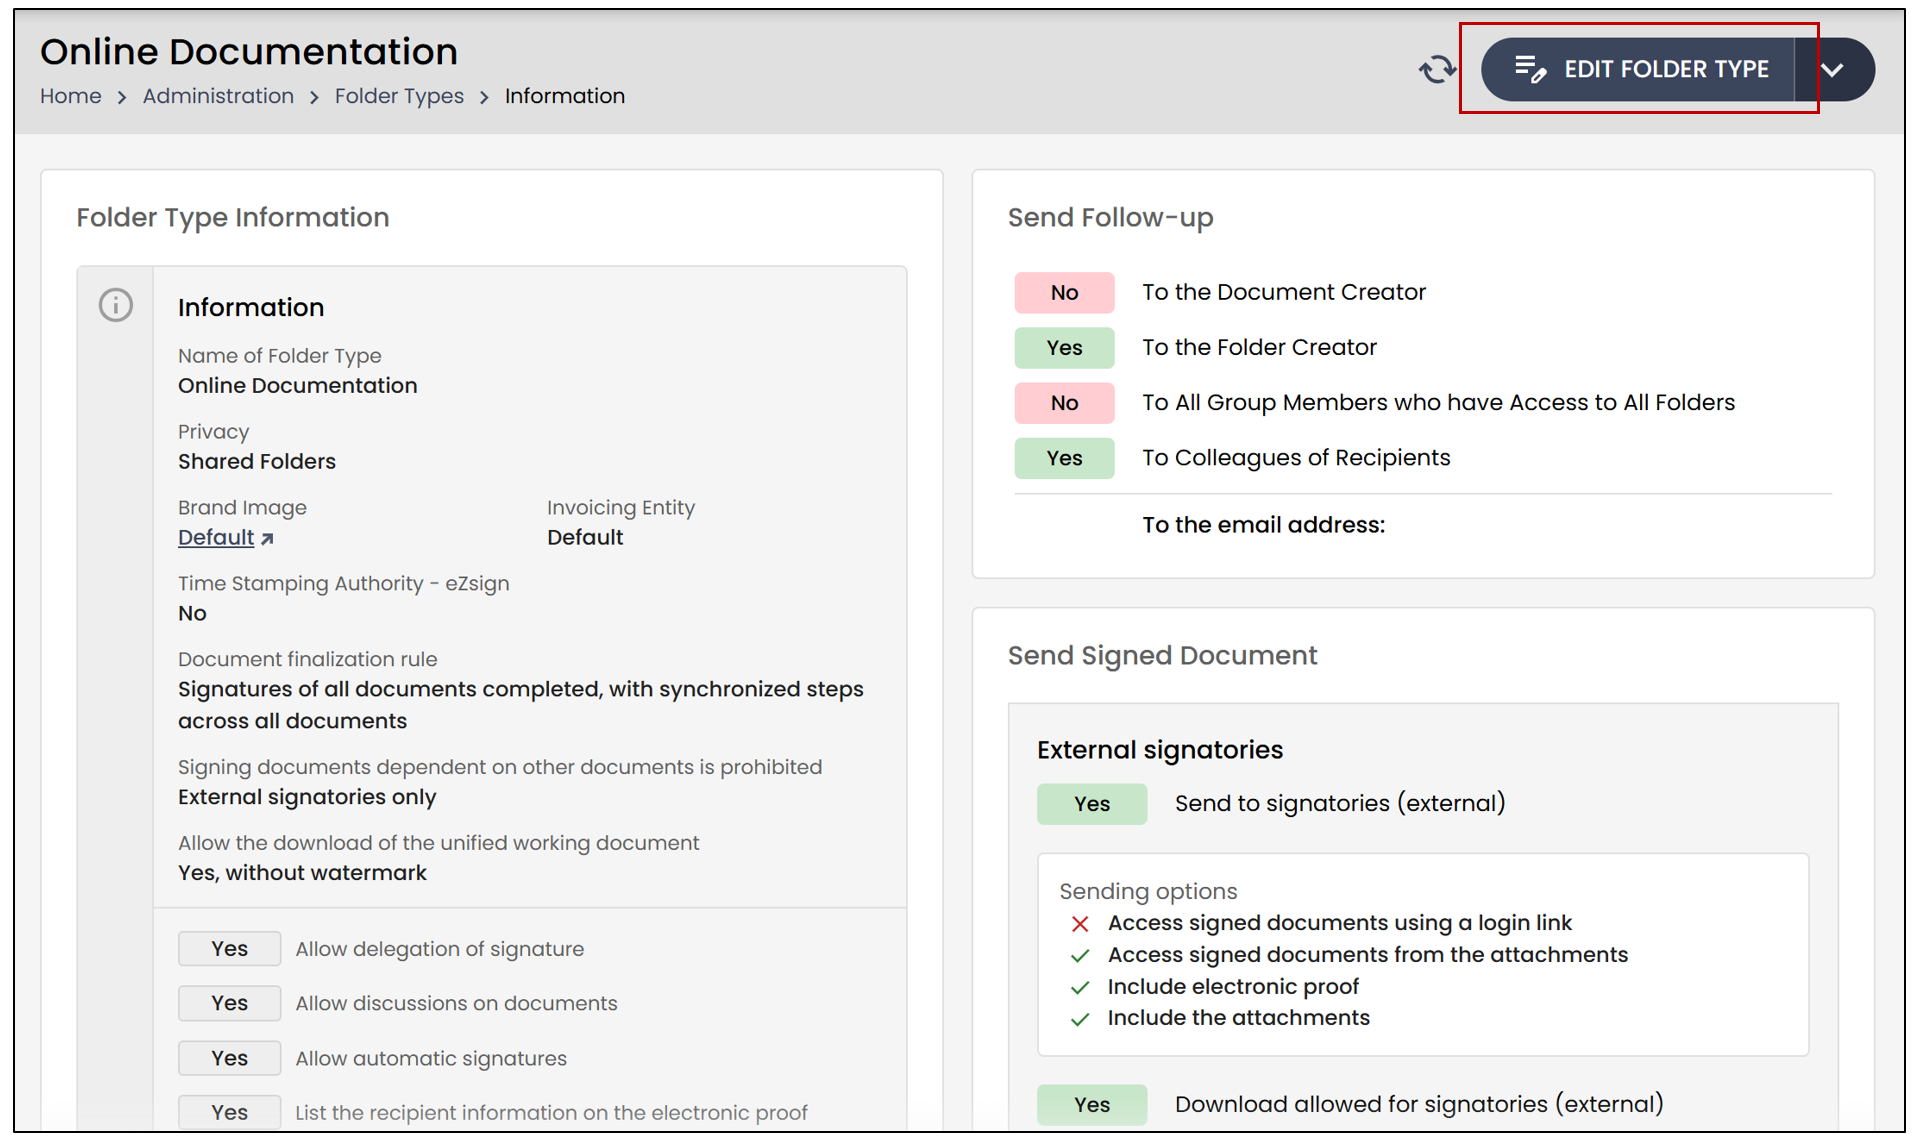Viewport: 1916px width, 1138px height.
Task: Click checkmark beside Include electronic proof
Action: [x=1080, y=987]
